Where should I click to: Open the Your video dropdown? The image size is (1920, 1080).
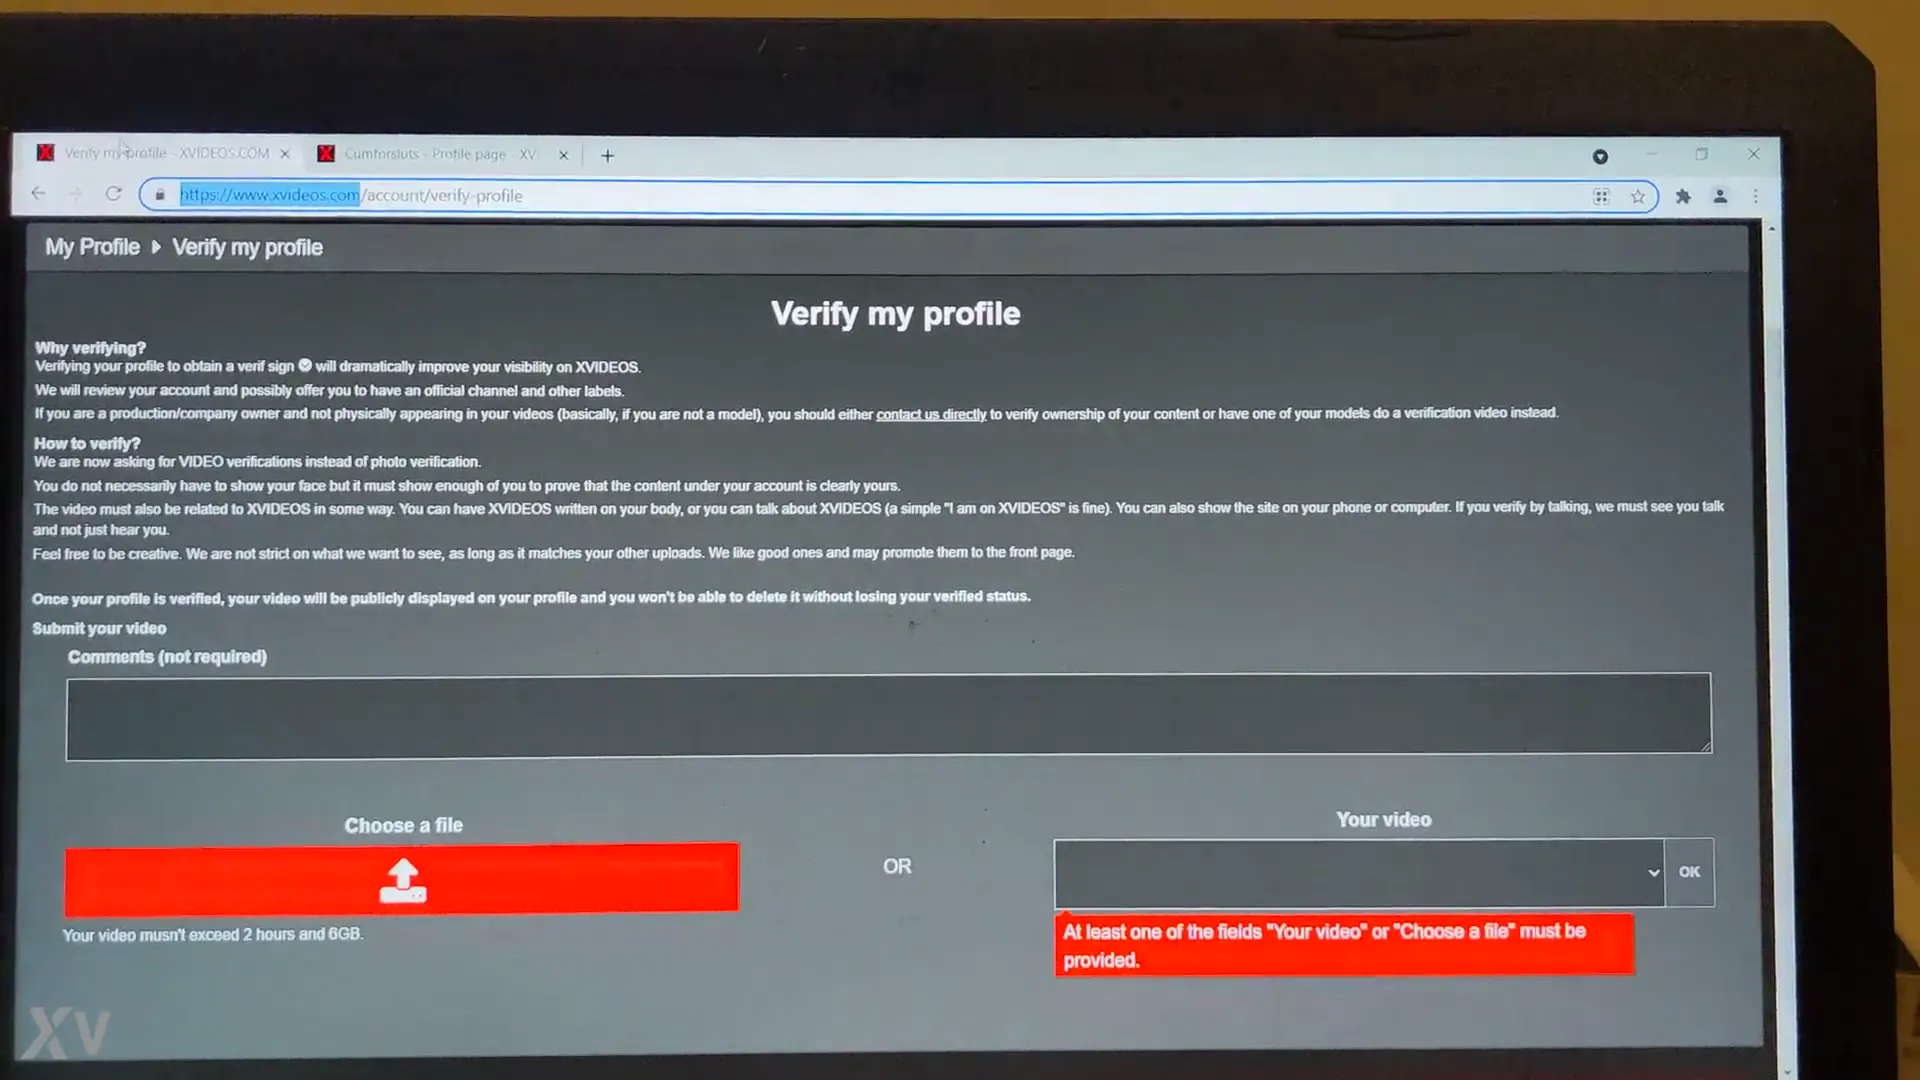click(x=1359, y=873)
